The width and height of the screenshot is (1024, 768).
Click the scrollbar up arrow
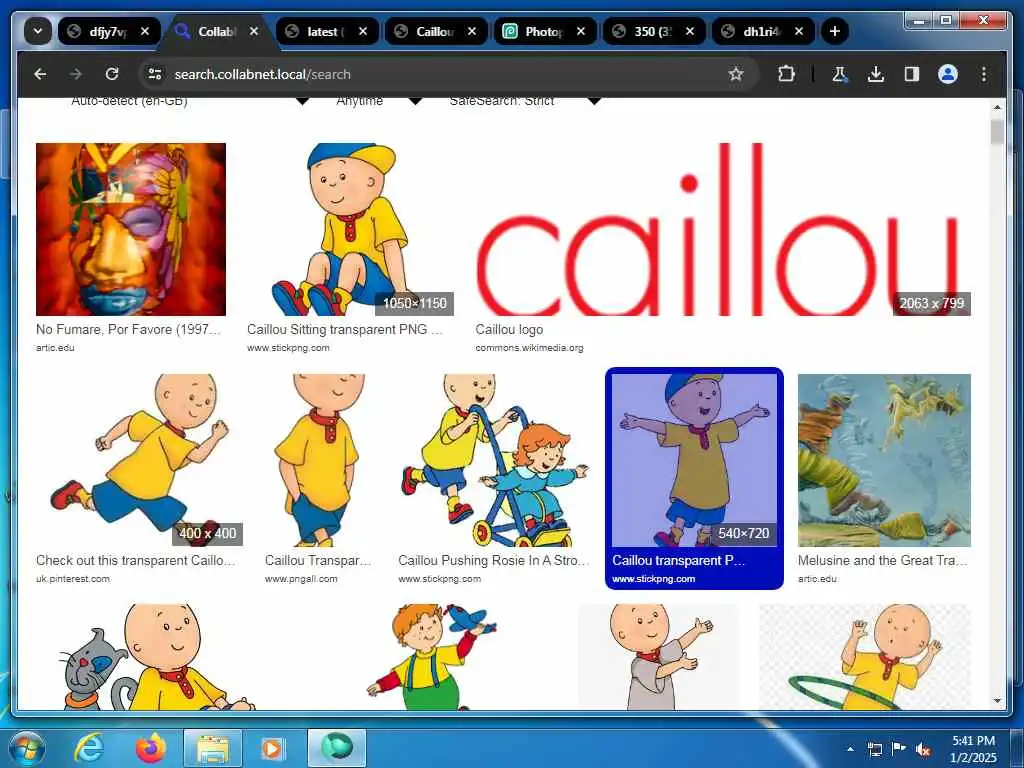(997, 106)
